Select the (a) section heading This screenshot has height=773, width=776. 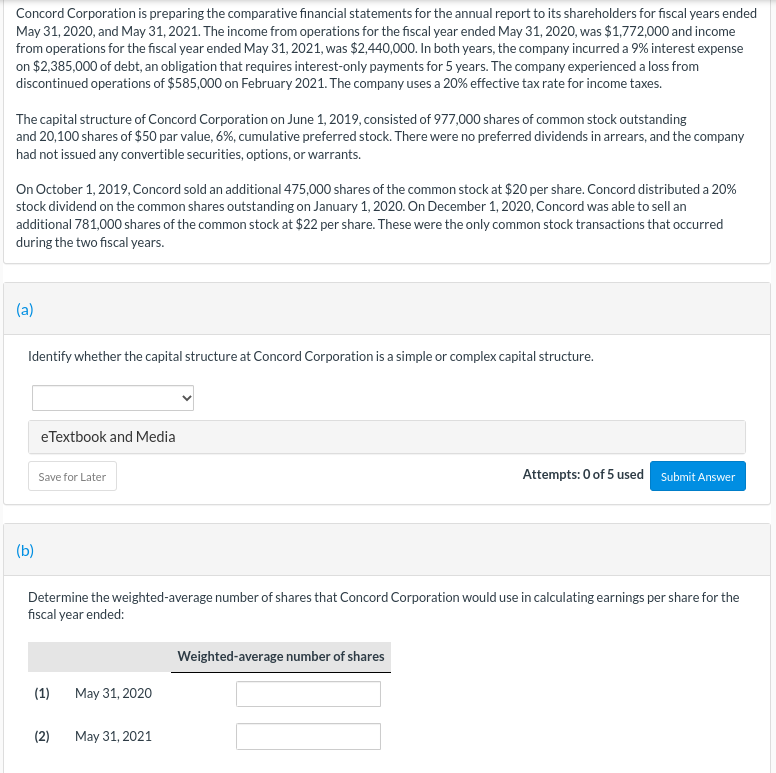25,309
